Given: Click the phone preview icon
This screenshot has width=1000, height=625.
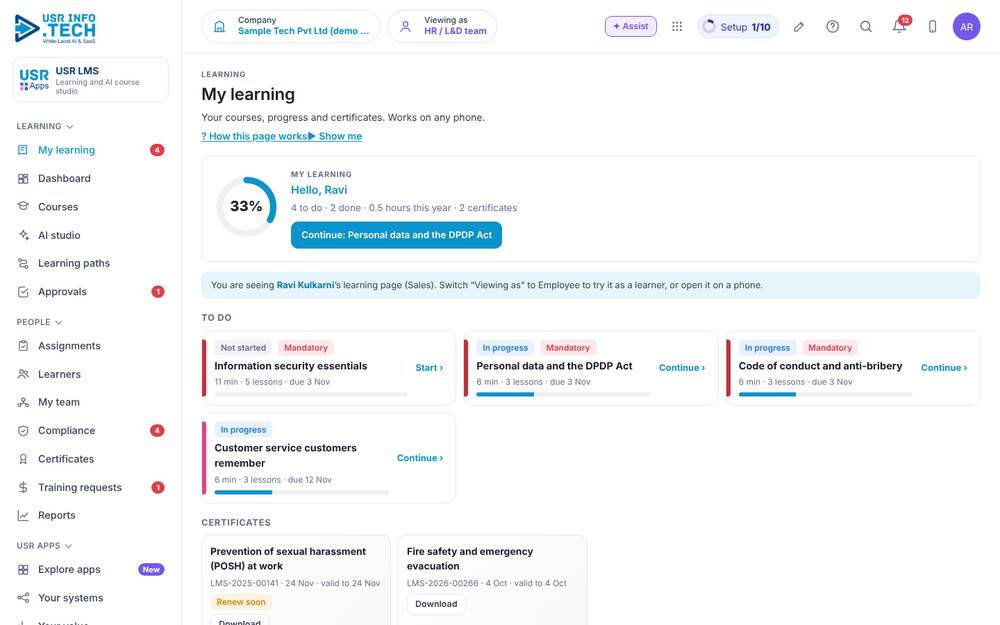Looking at the screenshot, I should coord(932,26).
